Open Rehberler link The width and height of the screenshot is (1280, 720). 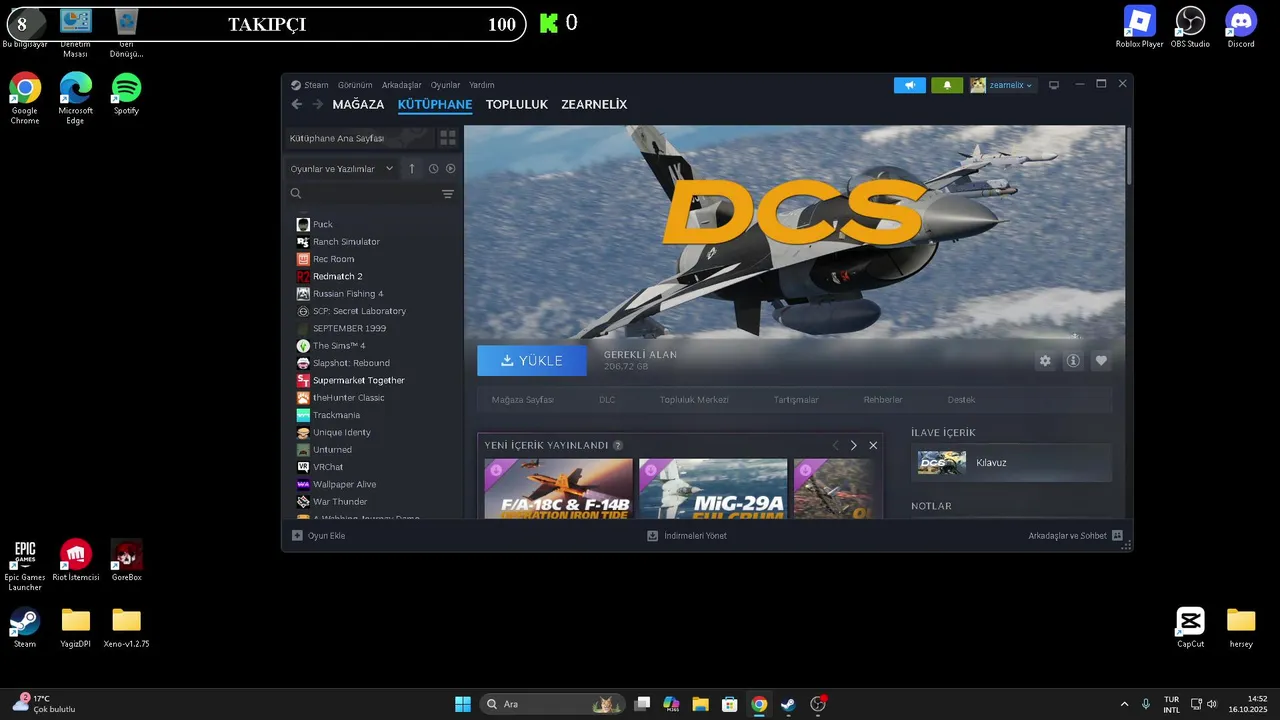tap(883, 400)
